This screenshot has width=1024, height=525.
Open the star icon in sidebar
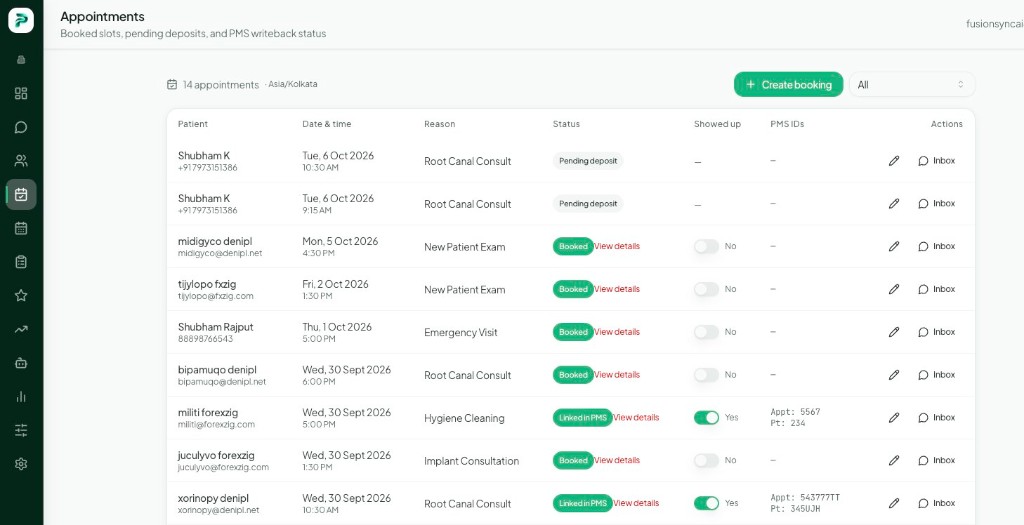pos(21,295)
